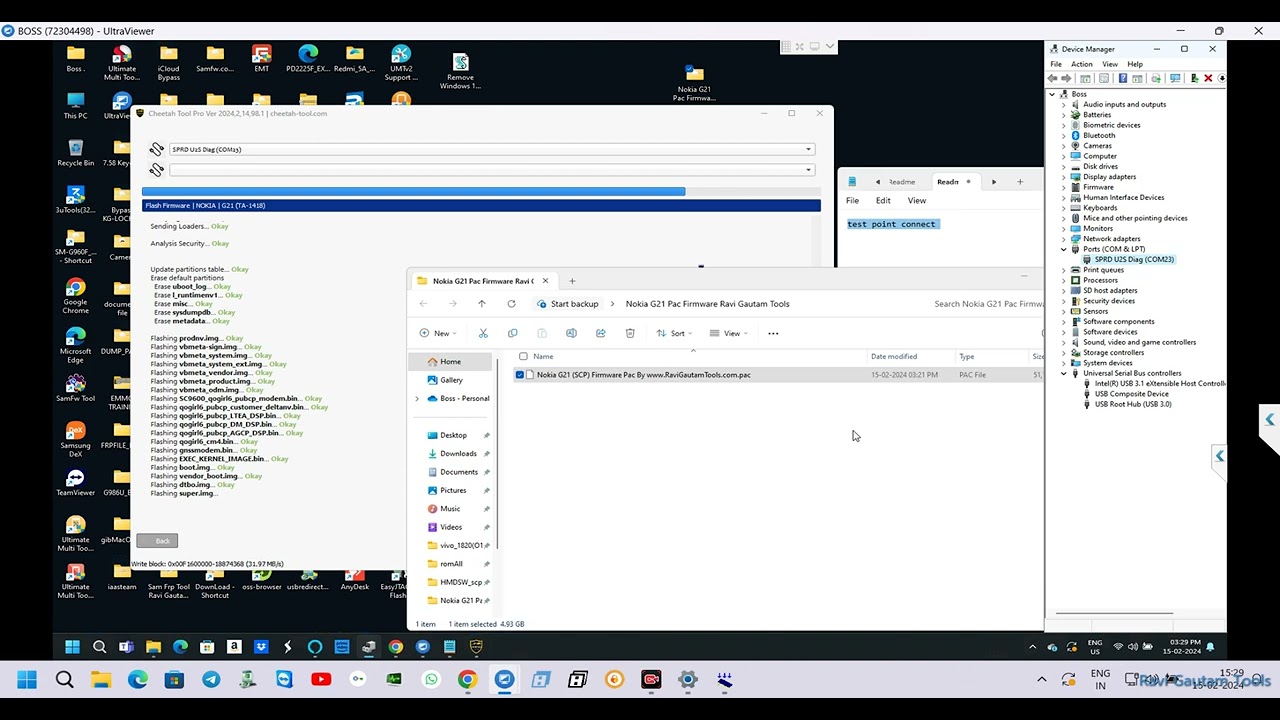Check the select-all checkbox beside Name
The width and height of the screenshot is (1280, 720).
(523, 356)
